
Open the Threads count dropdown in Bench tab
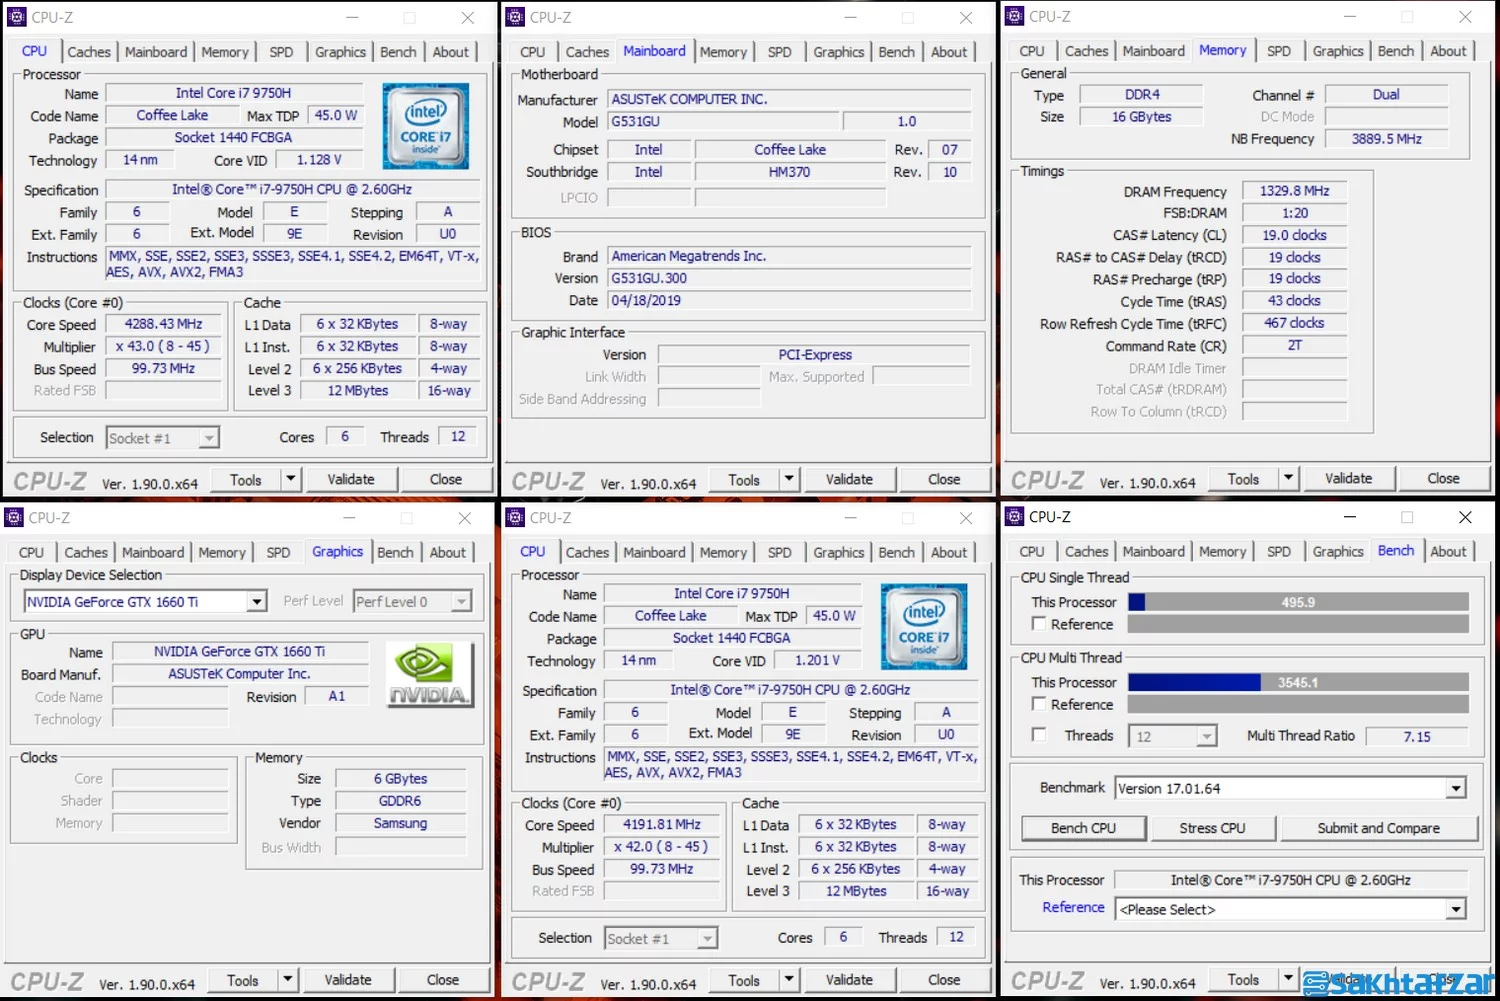(1205, 735)
